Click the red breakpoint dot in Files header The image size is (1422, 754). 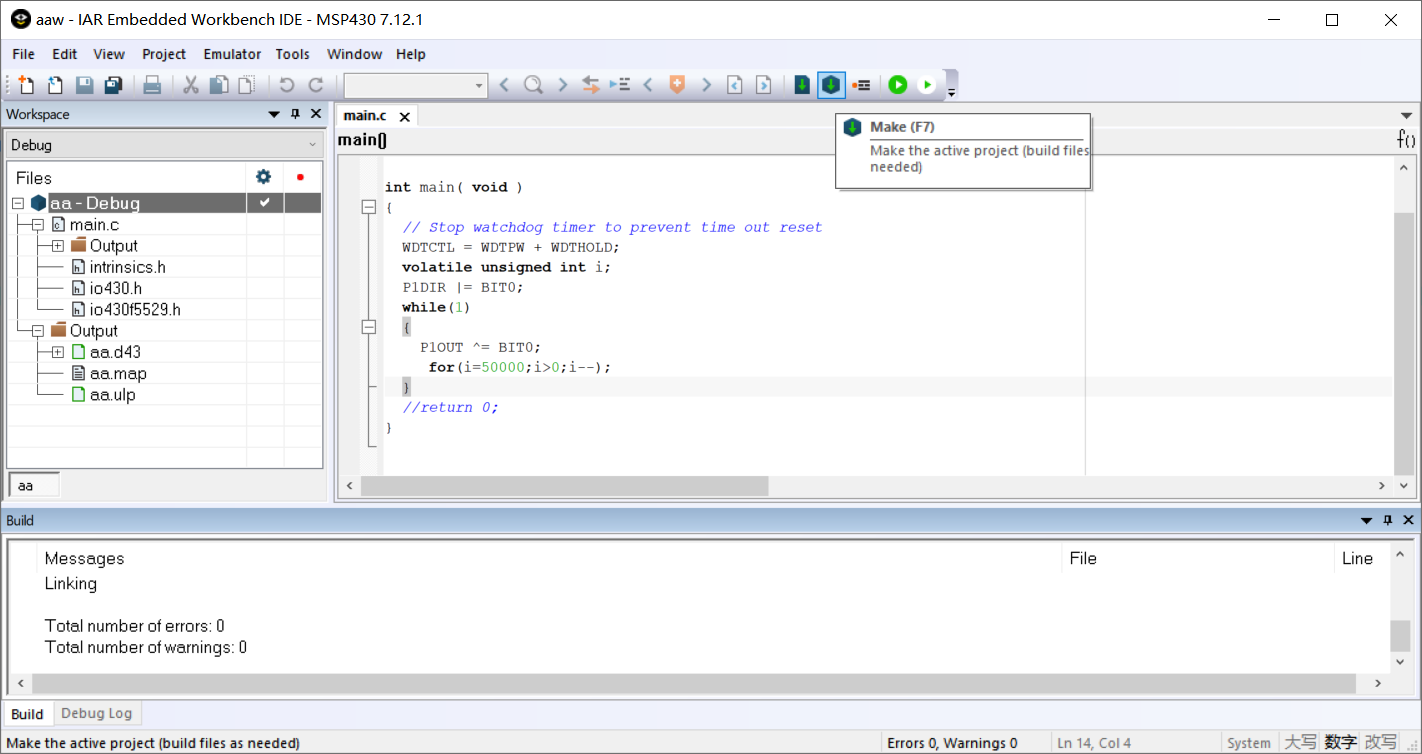[299, 176]
